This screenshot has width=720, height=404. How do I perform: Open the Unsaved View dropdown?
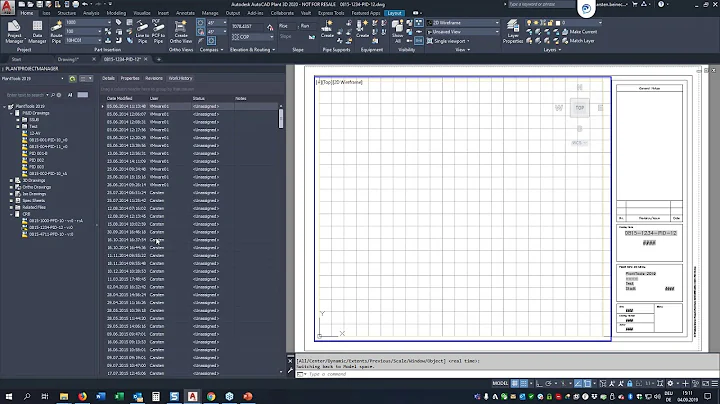[x=463, y=32]
